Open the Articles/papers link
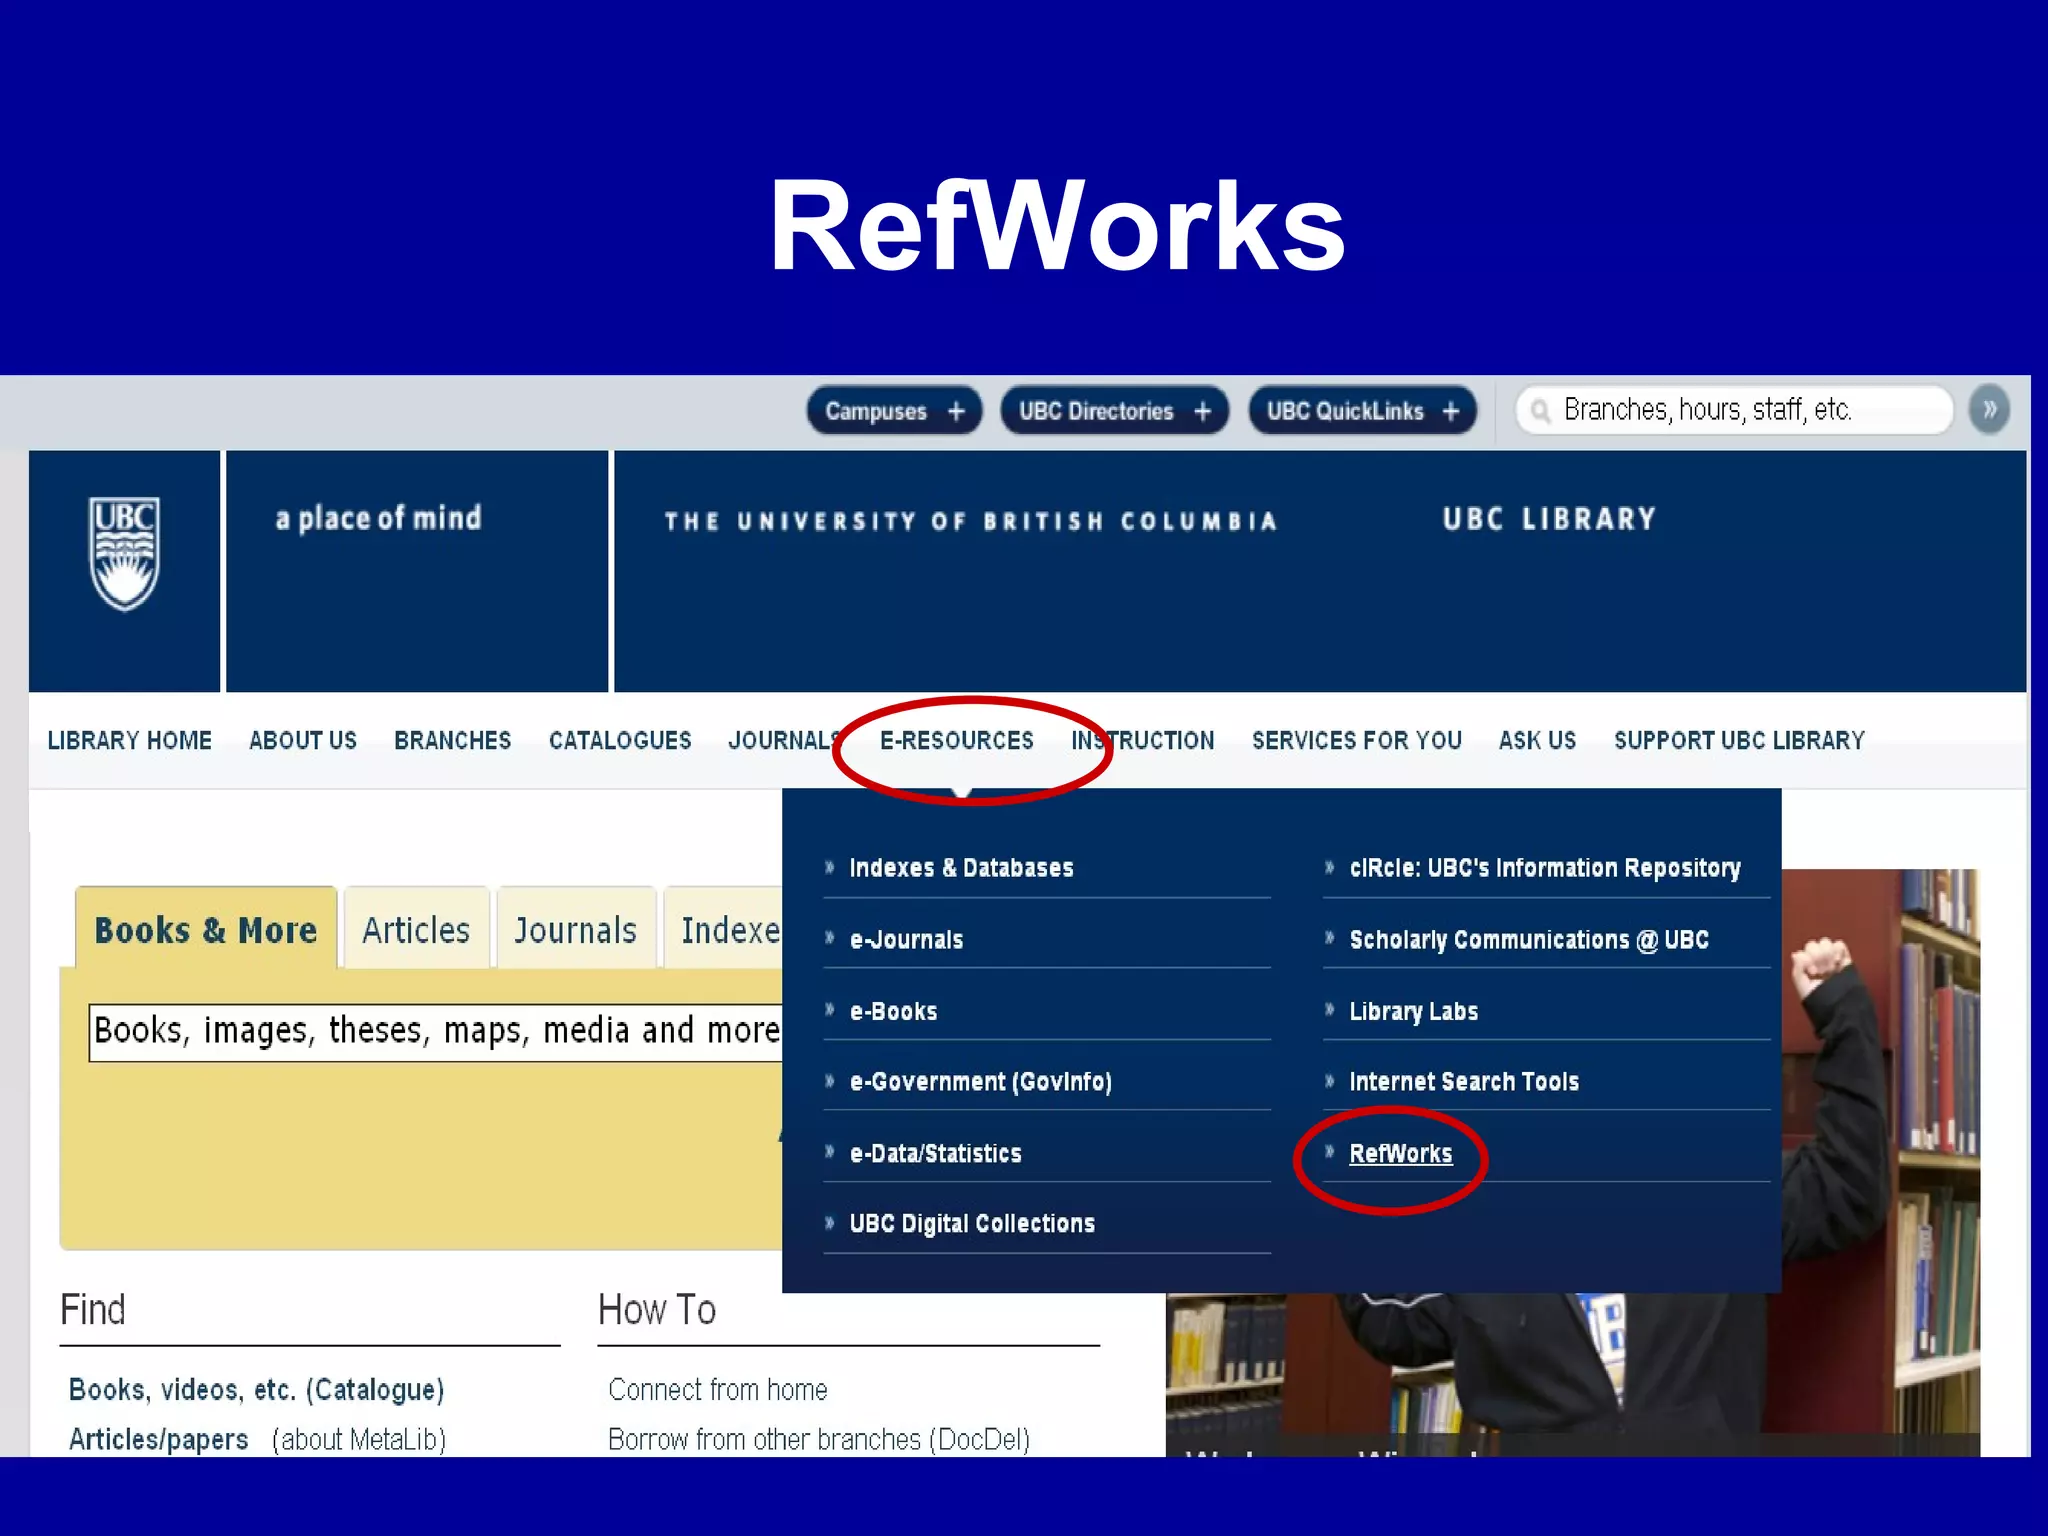Image resolution: width=2048 pixels, height=1536 pixels. [158, 1440]
